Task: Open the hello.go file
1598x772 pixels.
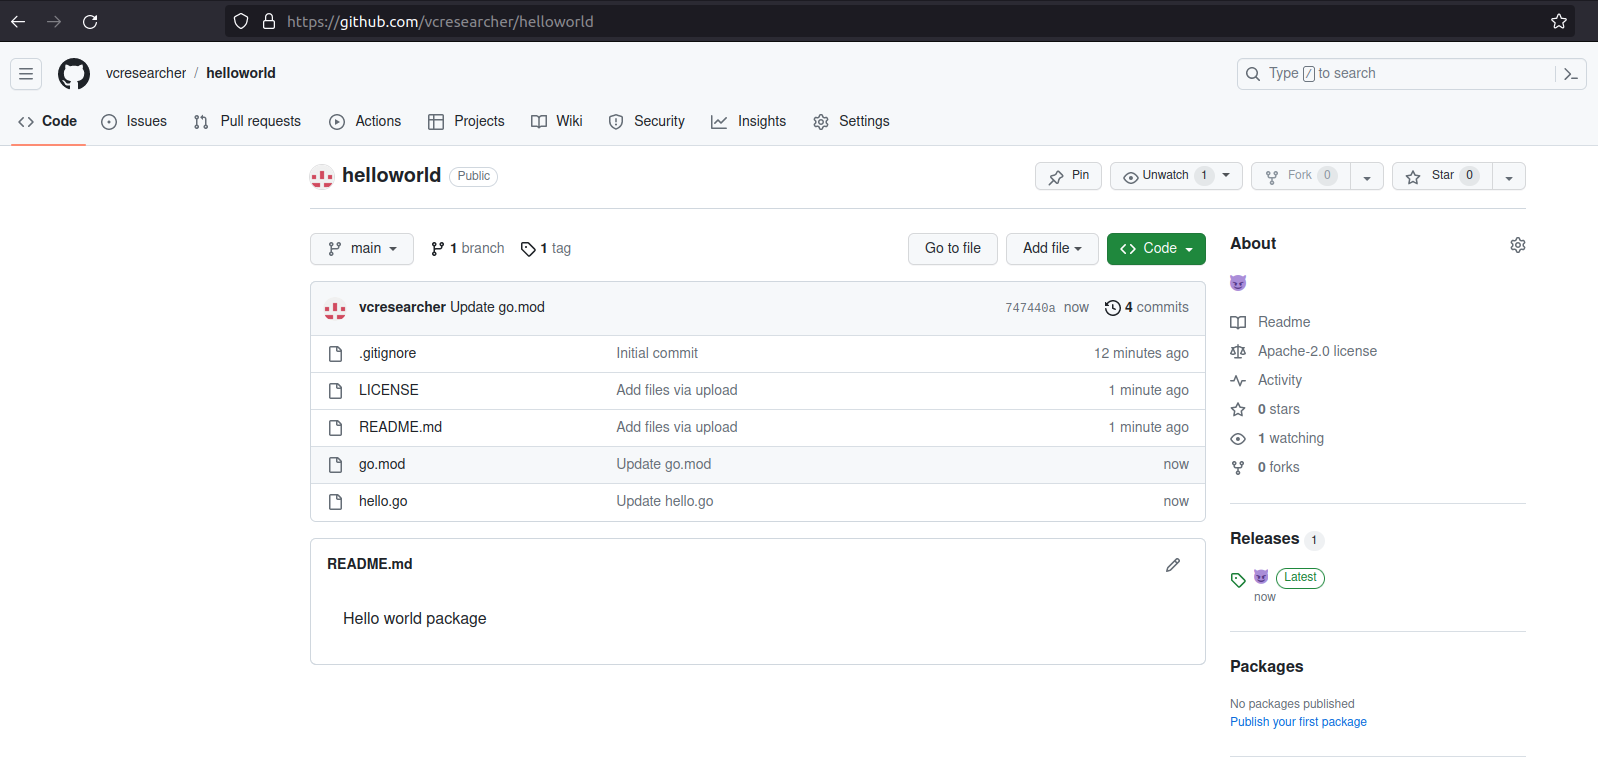Action: click(383, 501)
